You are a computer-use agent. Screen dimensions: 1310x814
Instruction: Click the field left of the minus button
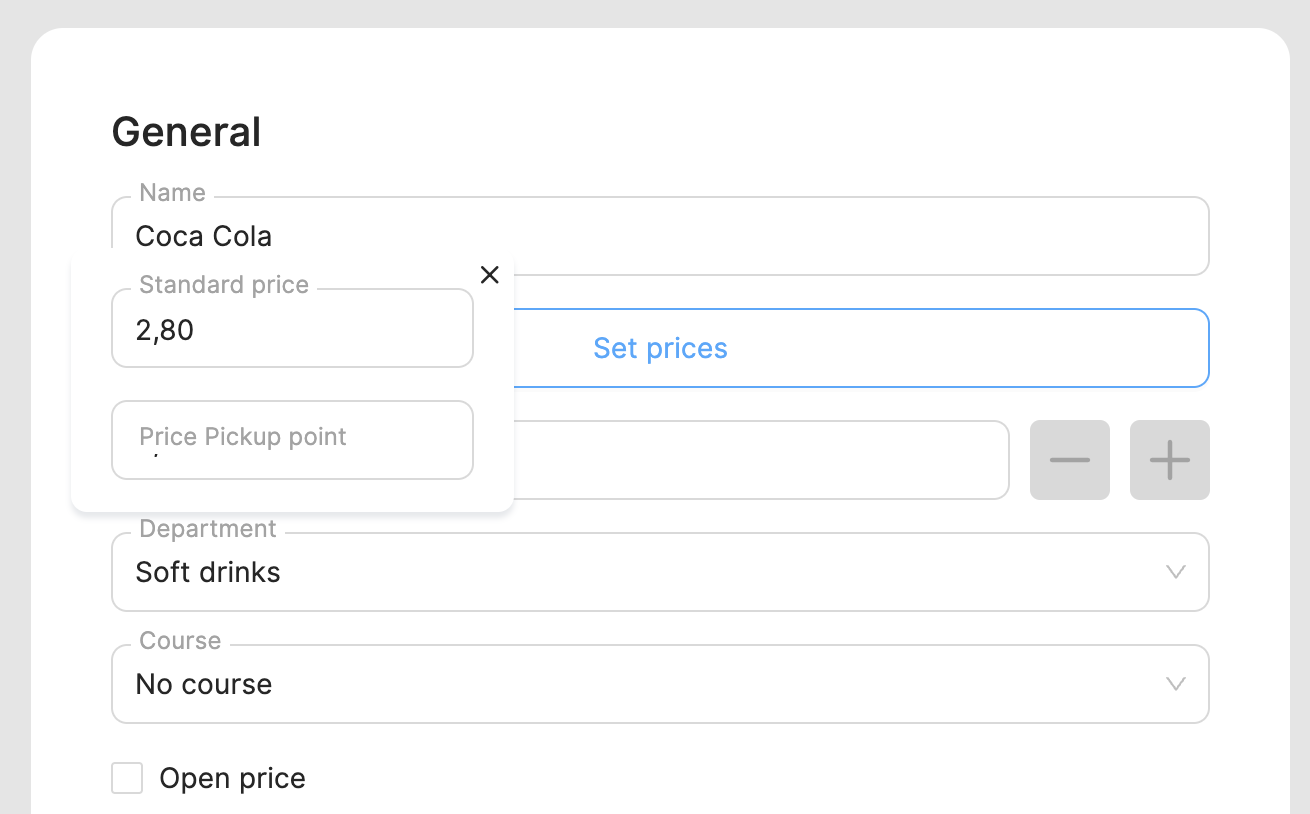760,460
